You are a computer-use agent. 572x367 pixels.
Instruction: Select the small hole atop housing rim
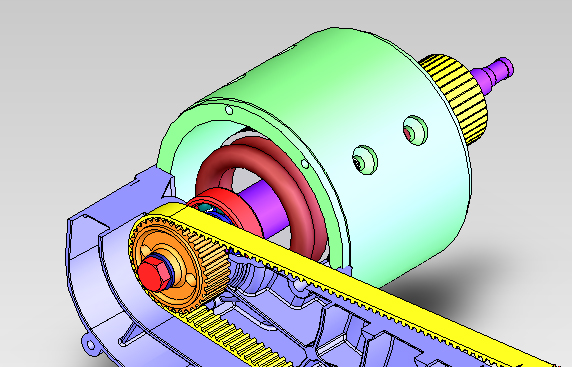pos(229,109)
